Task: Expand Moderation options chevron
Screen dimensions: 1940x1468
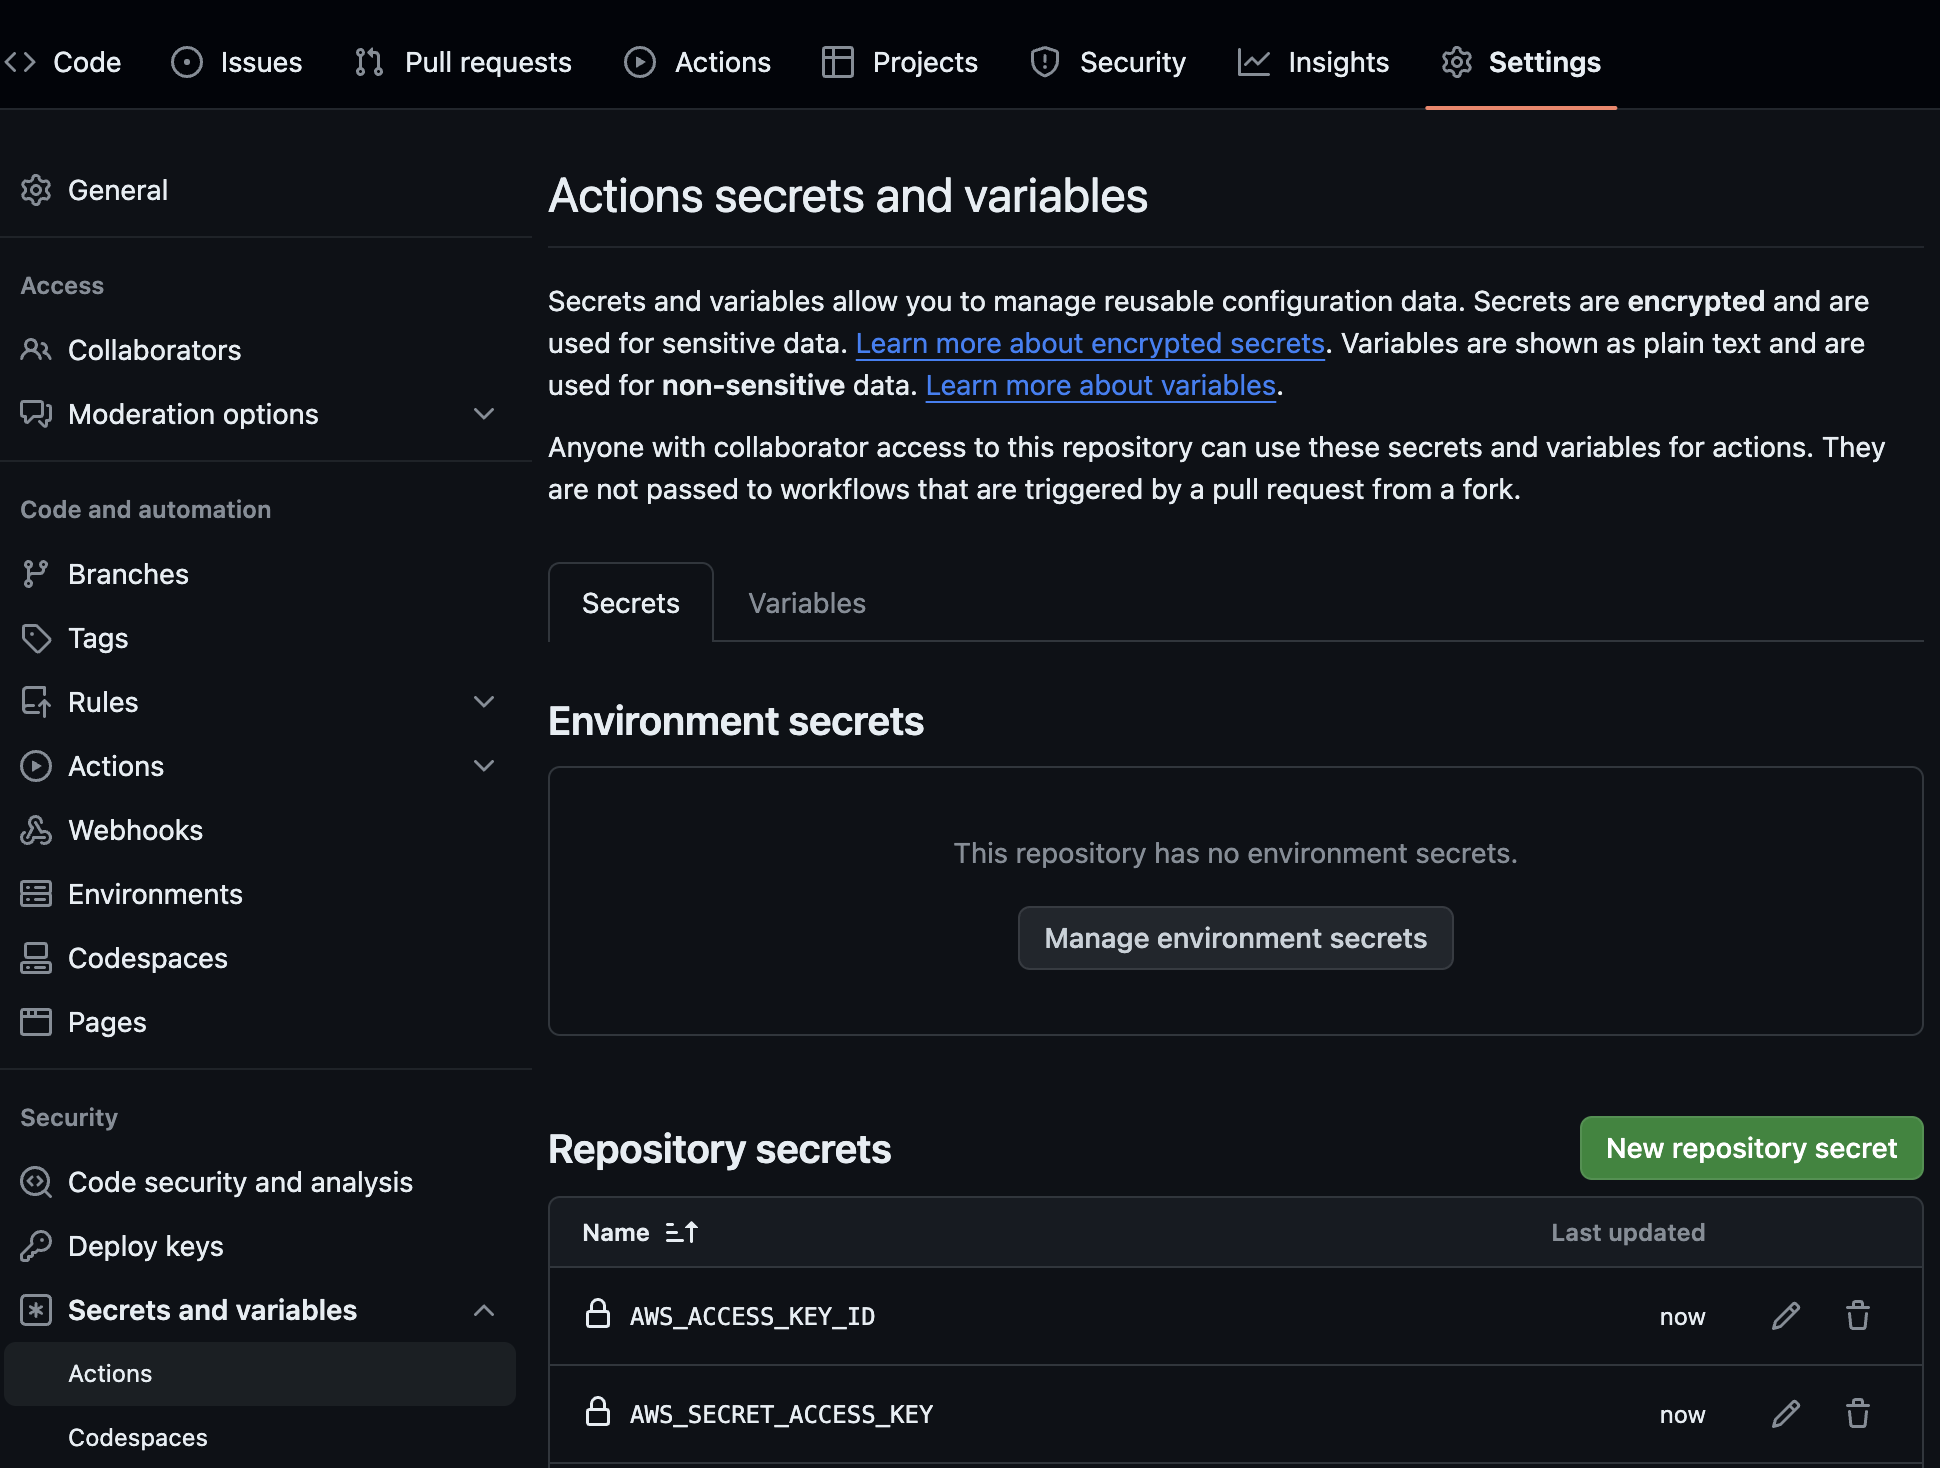Action: pyautogui.click(x=484, y=414)
